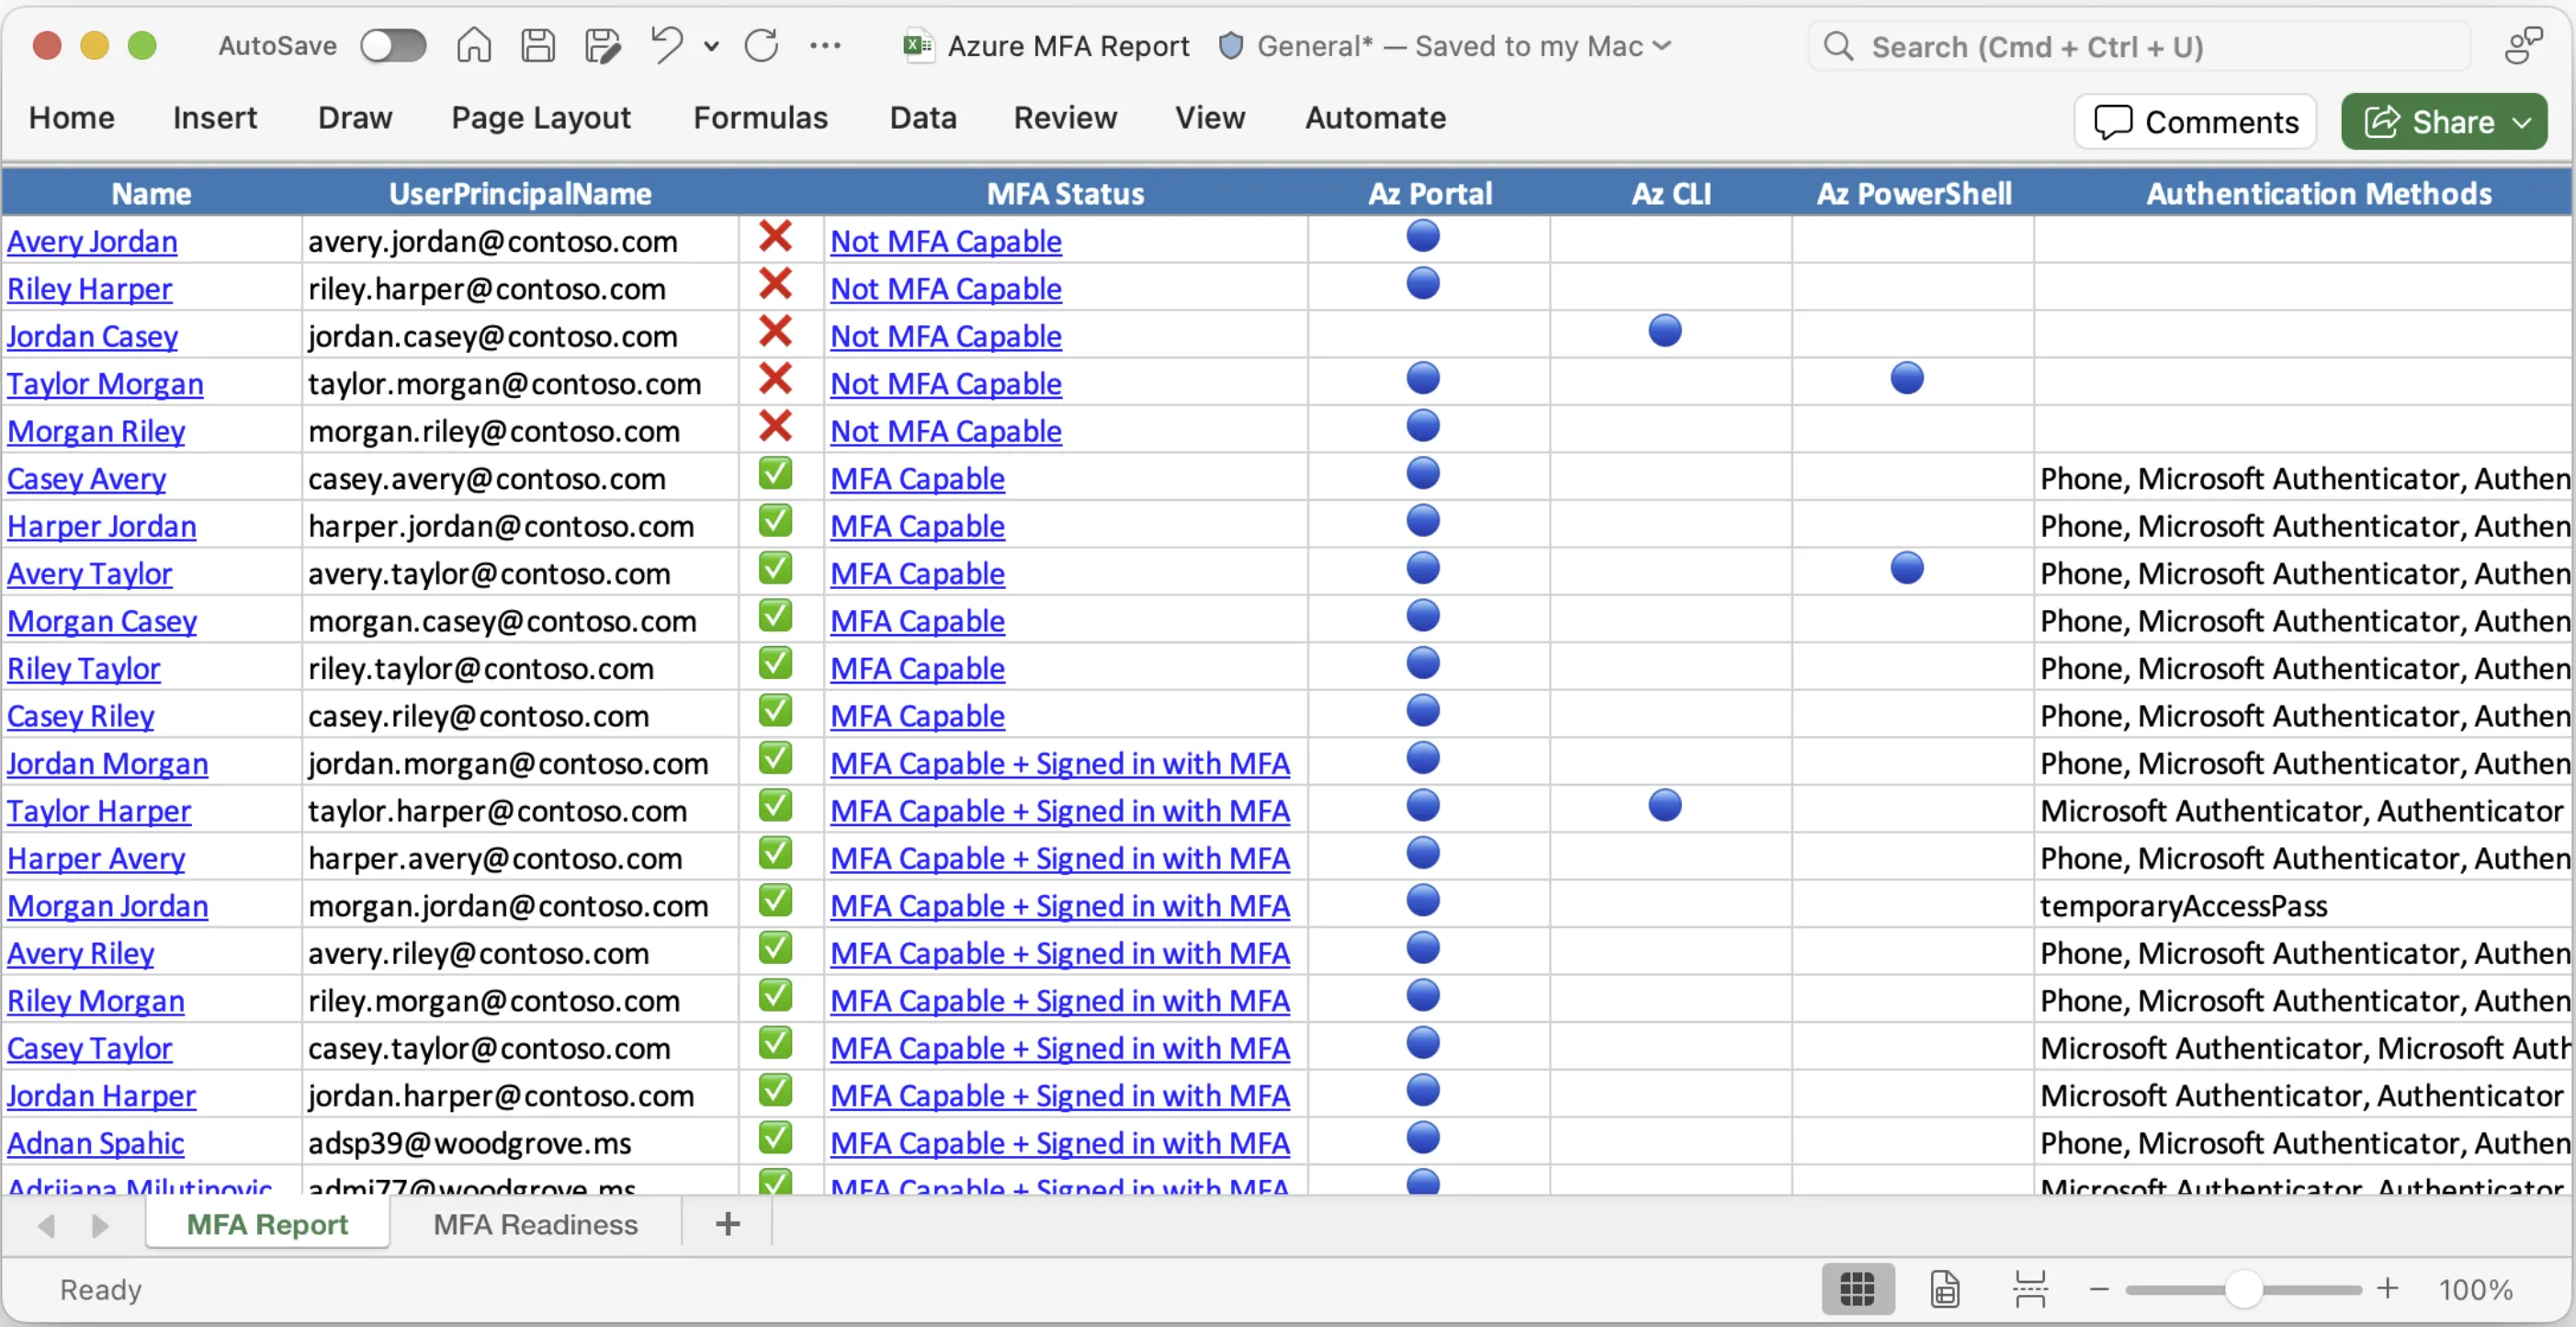This screenshot has width=2576, height=1327.
Task: Select cell 'temporaryAccessPass'
Action: [2303, 906]
